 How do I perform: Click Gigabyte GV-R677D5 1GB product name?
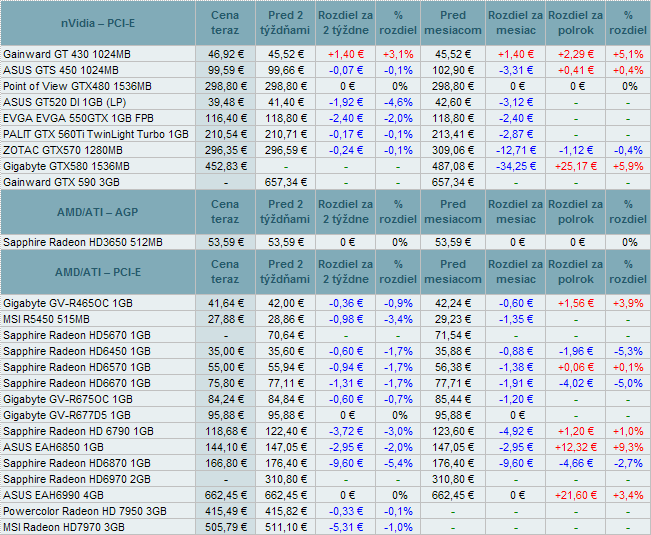[67, 415]
